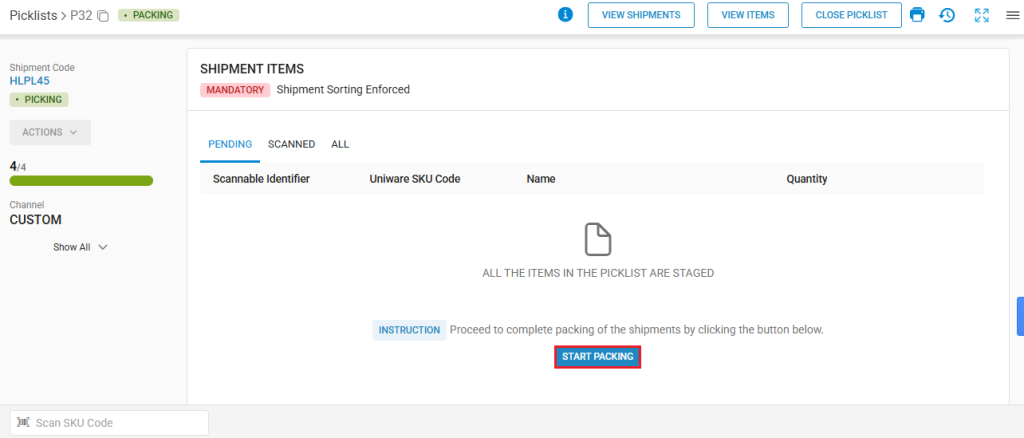
Task: Toggle fullscreen with the expand arrows icon
Action: tap(982, 15)
